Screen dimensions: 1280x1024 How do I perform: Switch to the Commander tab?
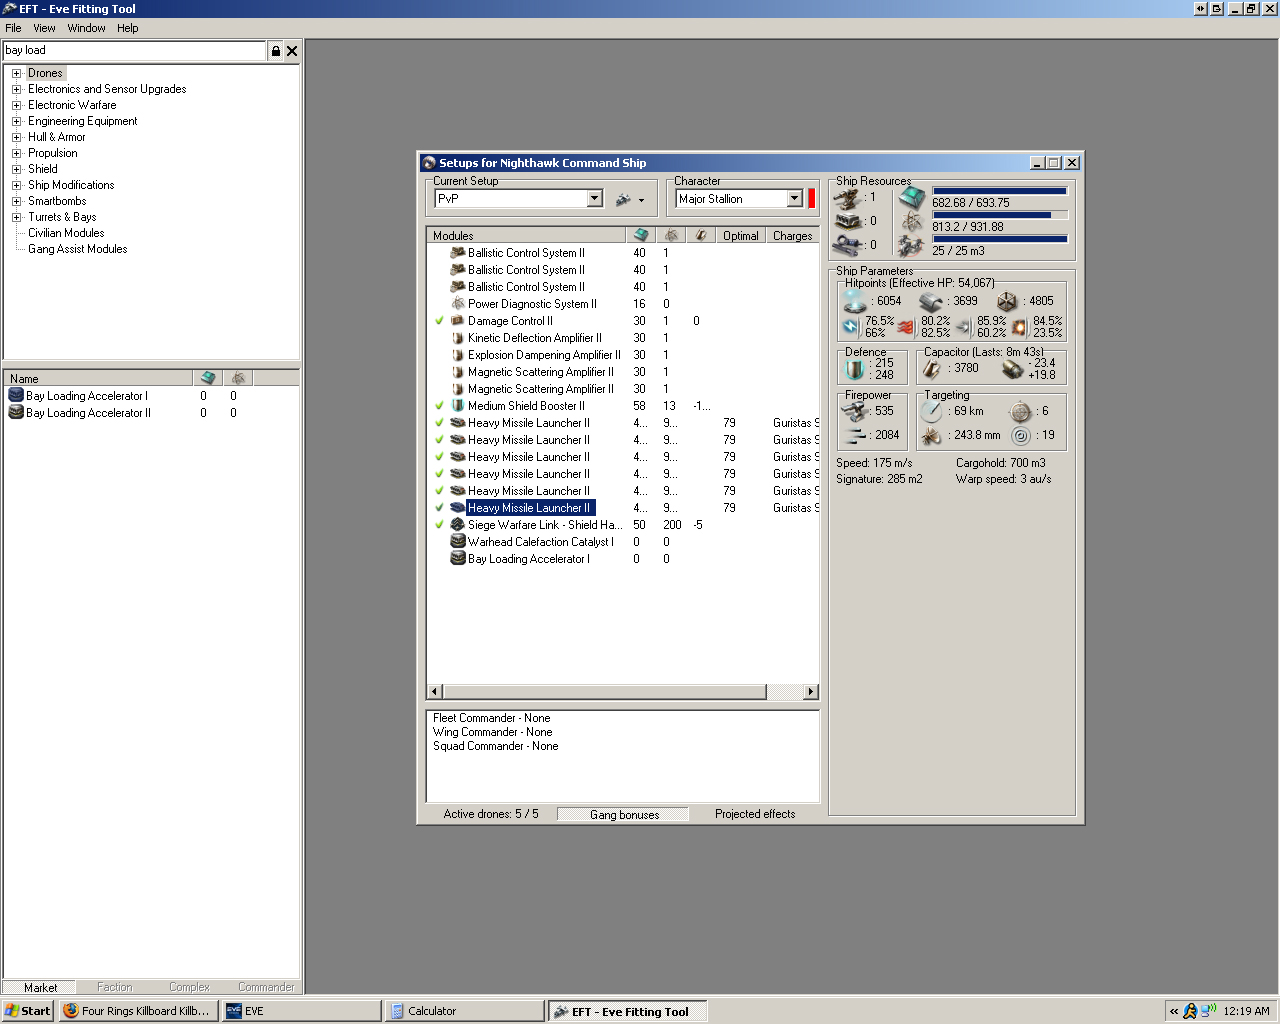[266, 987]
